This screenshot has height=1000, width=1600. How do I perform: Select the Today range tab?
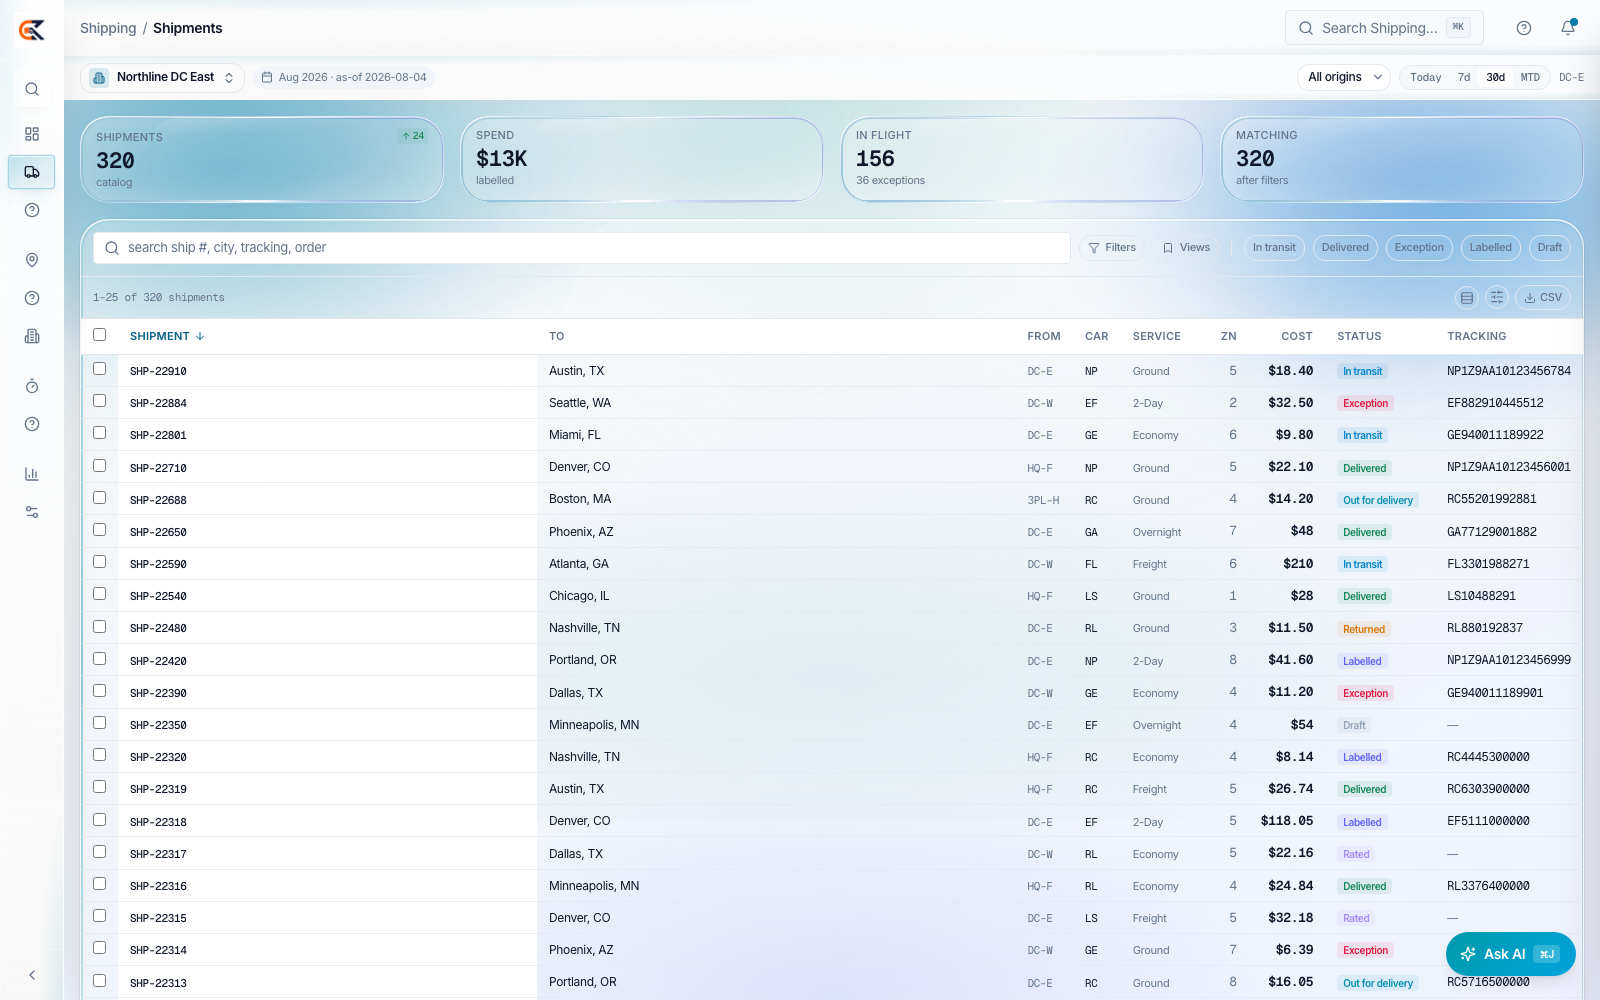click(1425, 77)
